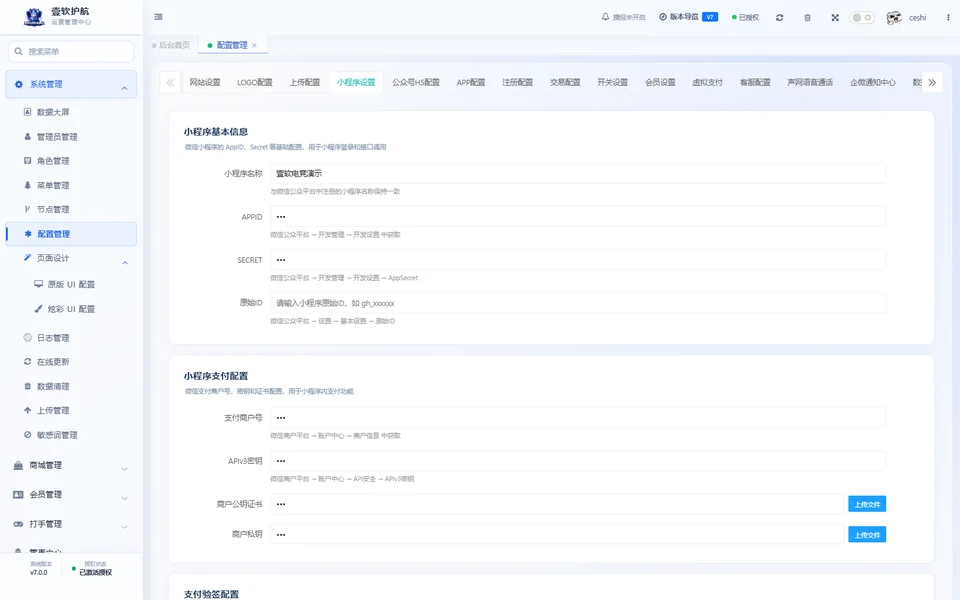Click the 菜单管理 icon
The image size is (960, 600).
pos(28,185)
